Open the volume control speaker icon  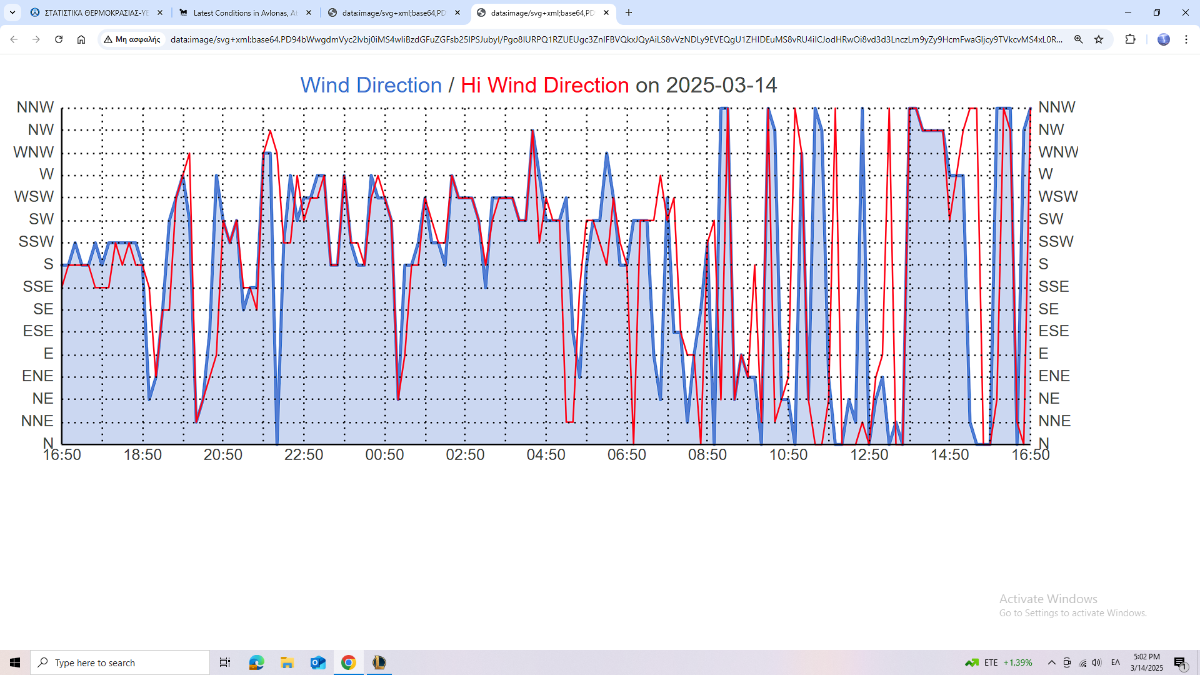coord(1097,662)
